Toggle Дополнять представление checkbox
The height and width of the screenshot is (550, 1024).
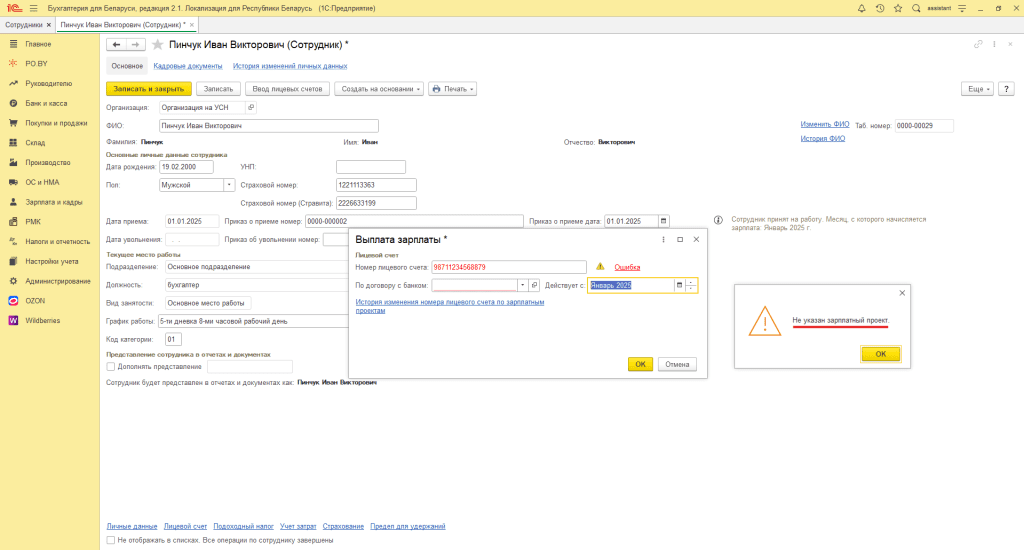pos(110,366)
